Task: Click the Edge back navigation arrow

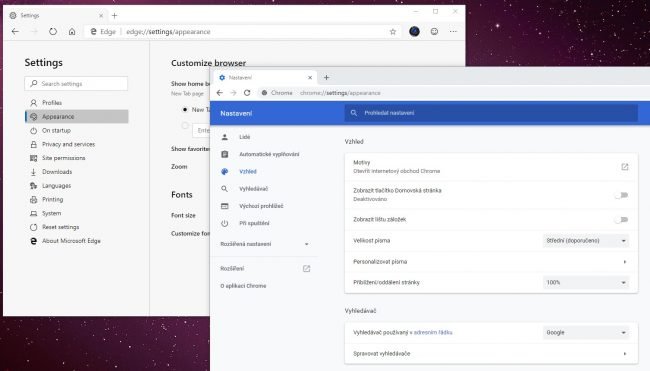Action: tap(15, 32)
